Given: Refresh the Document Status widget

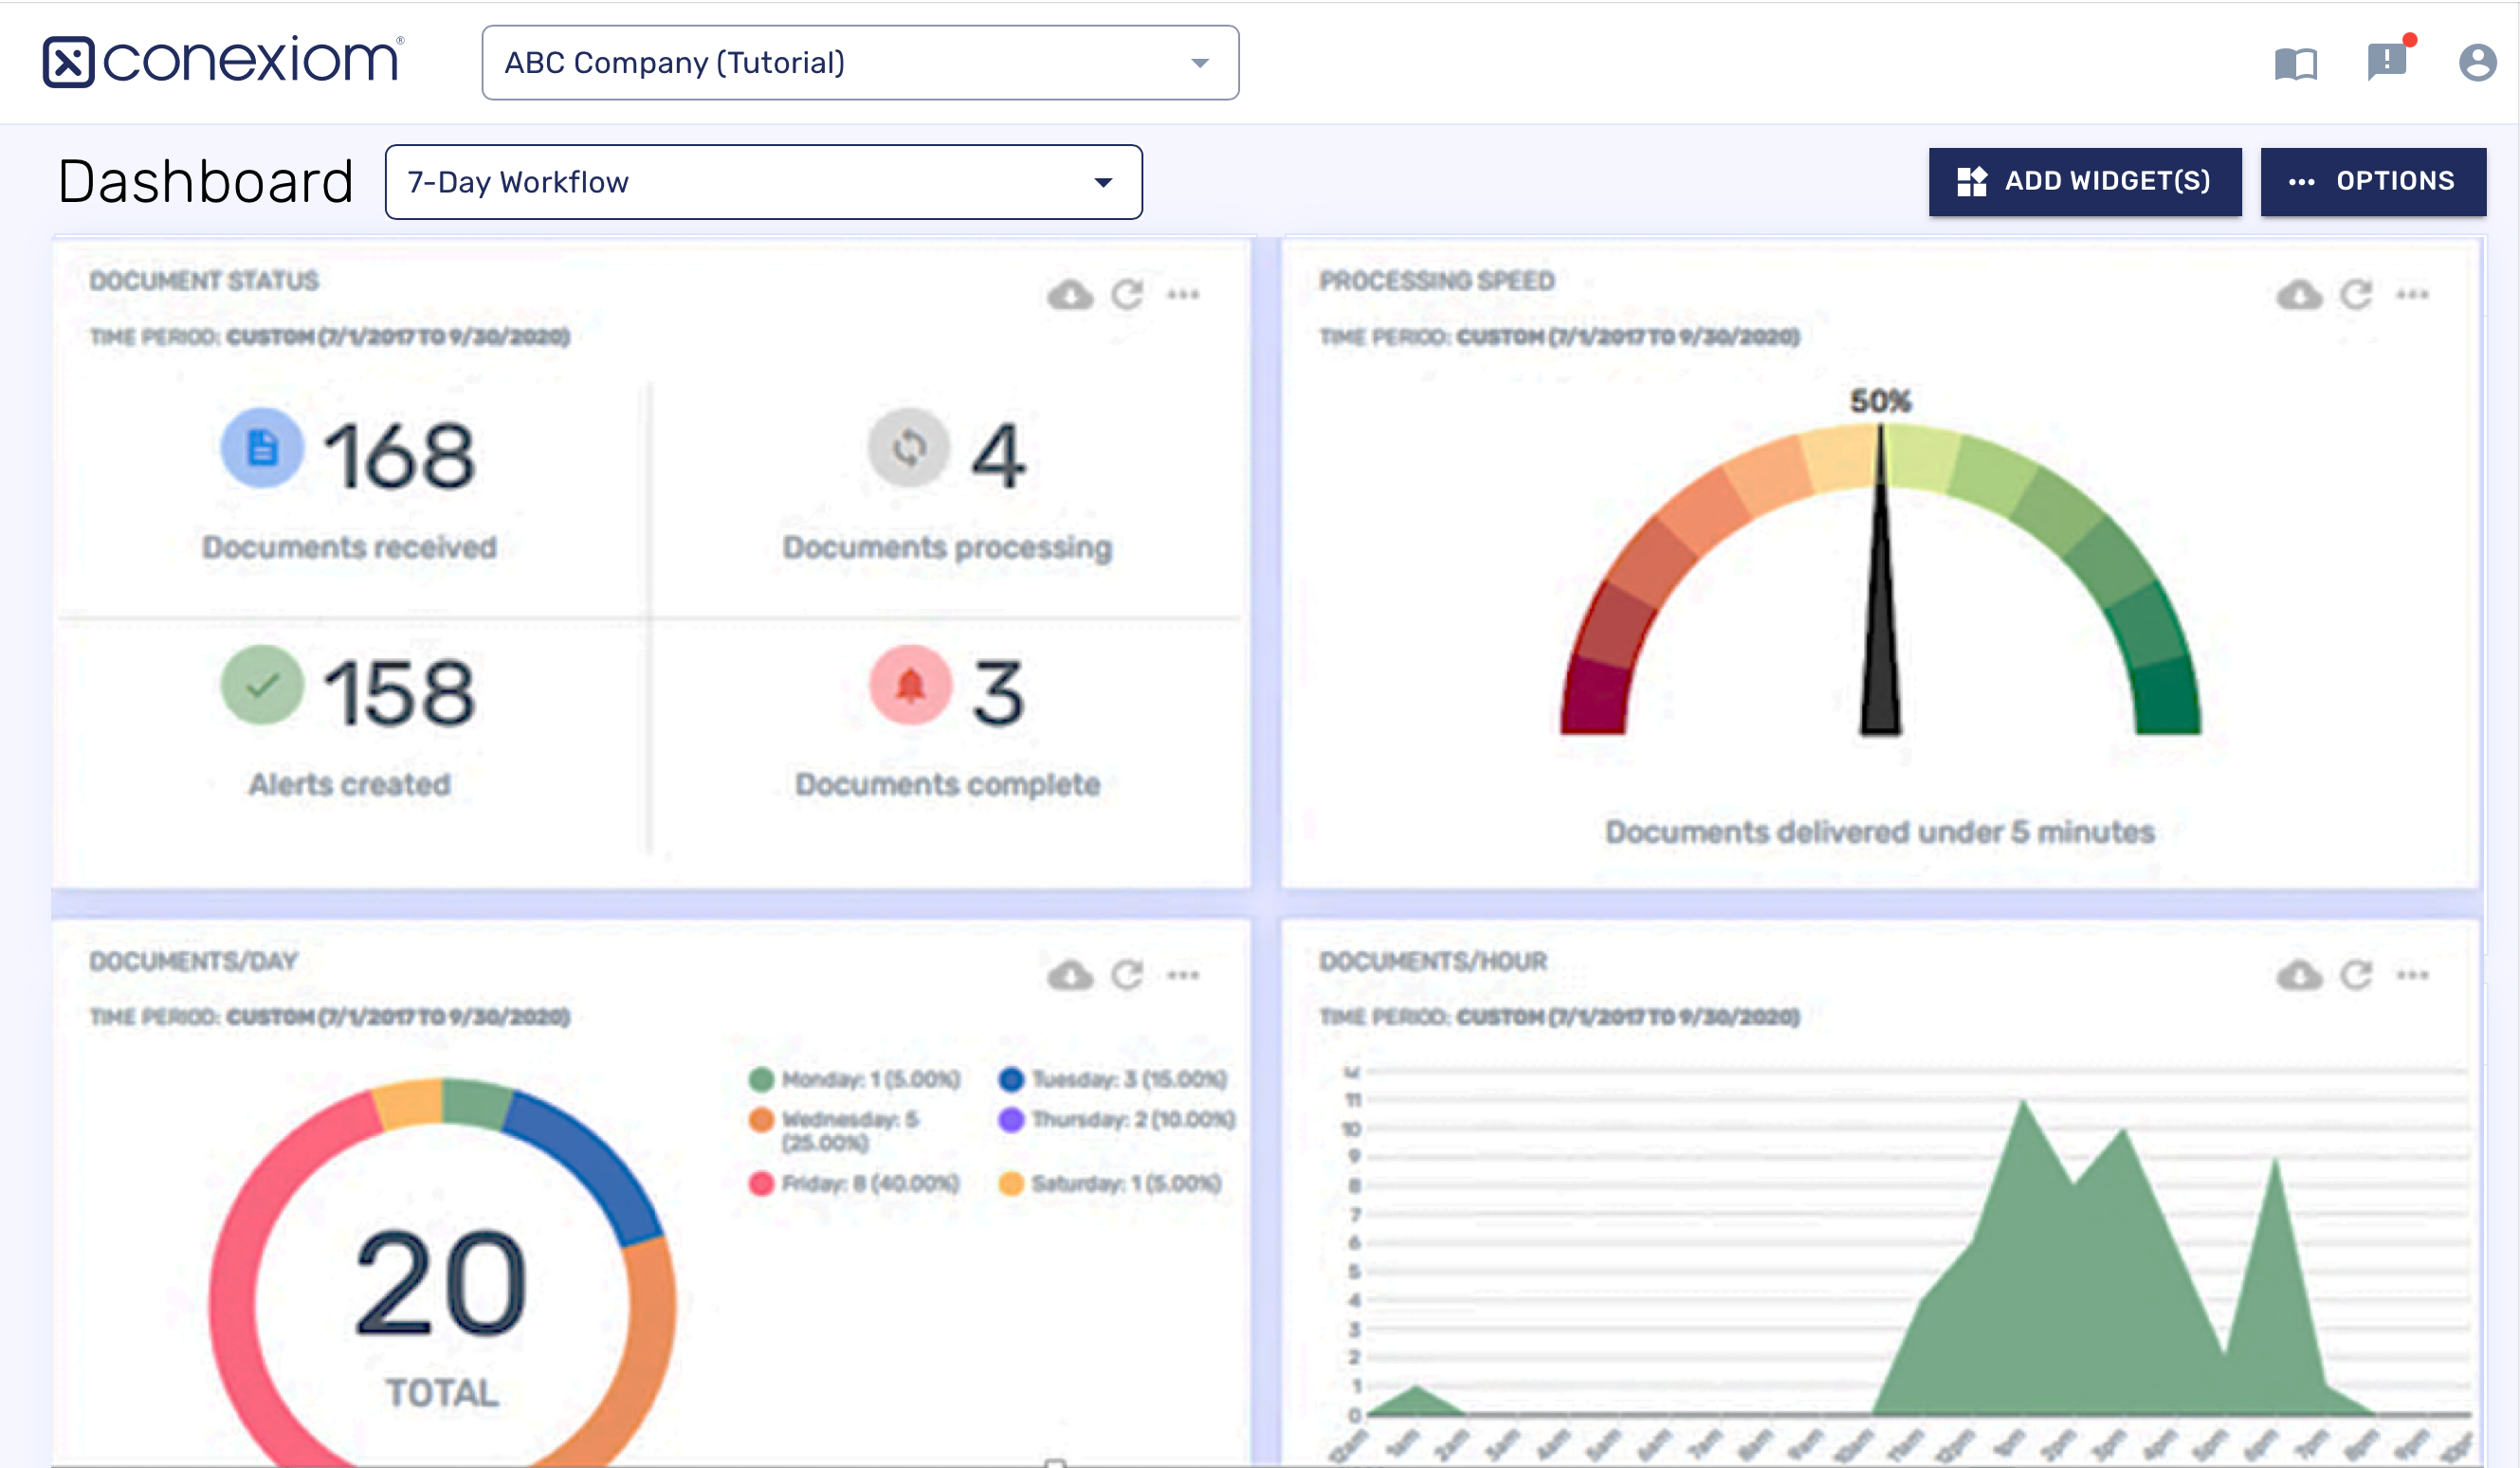Looking at the screenshot, I should click(1127, 295).
